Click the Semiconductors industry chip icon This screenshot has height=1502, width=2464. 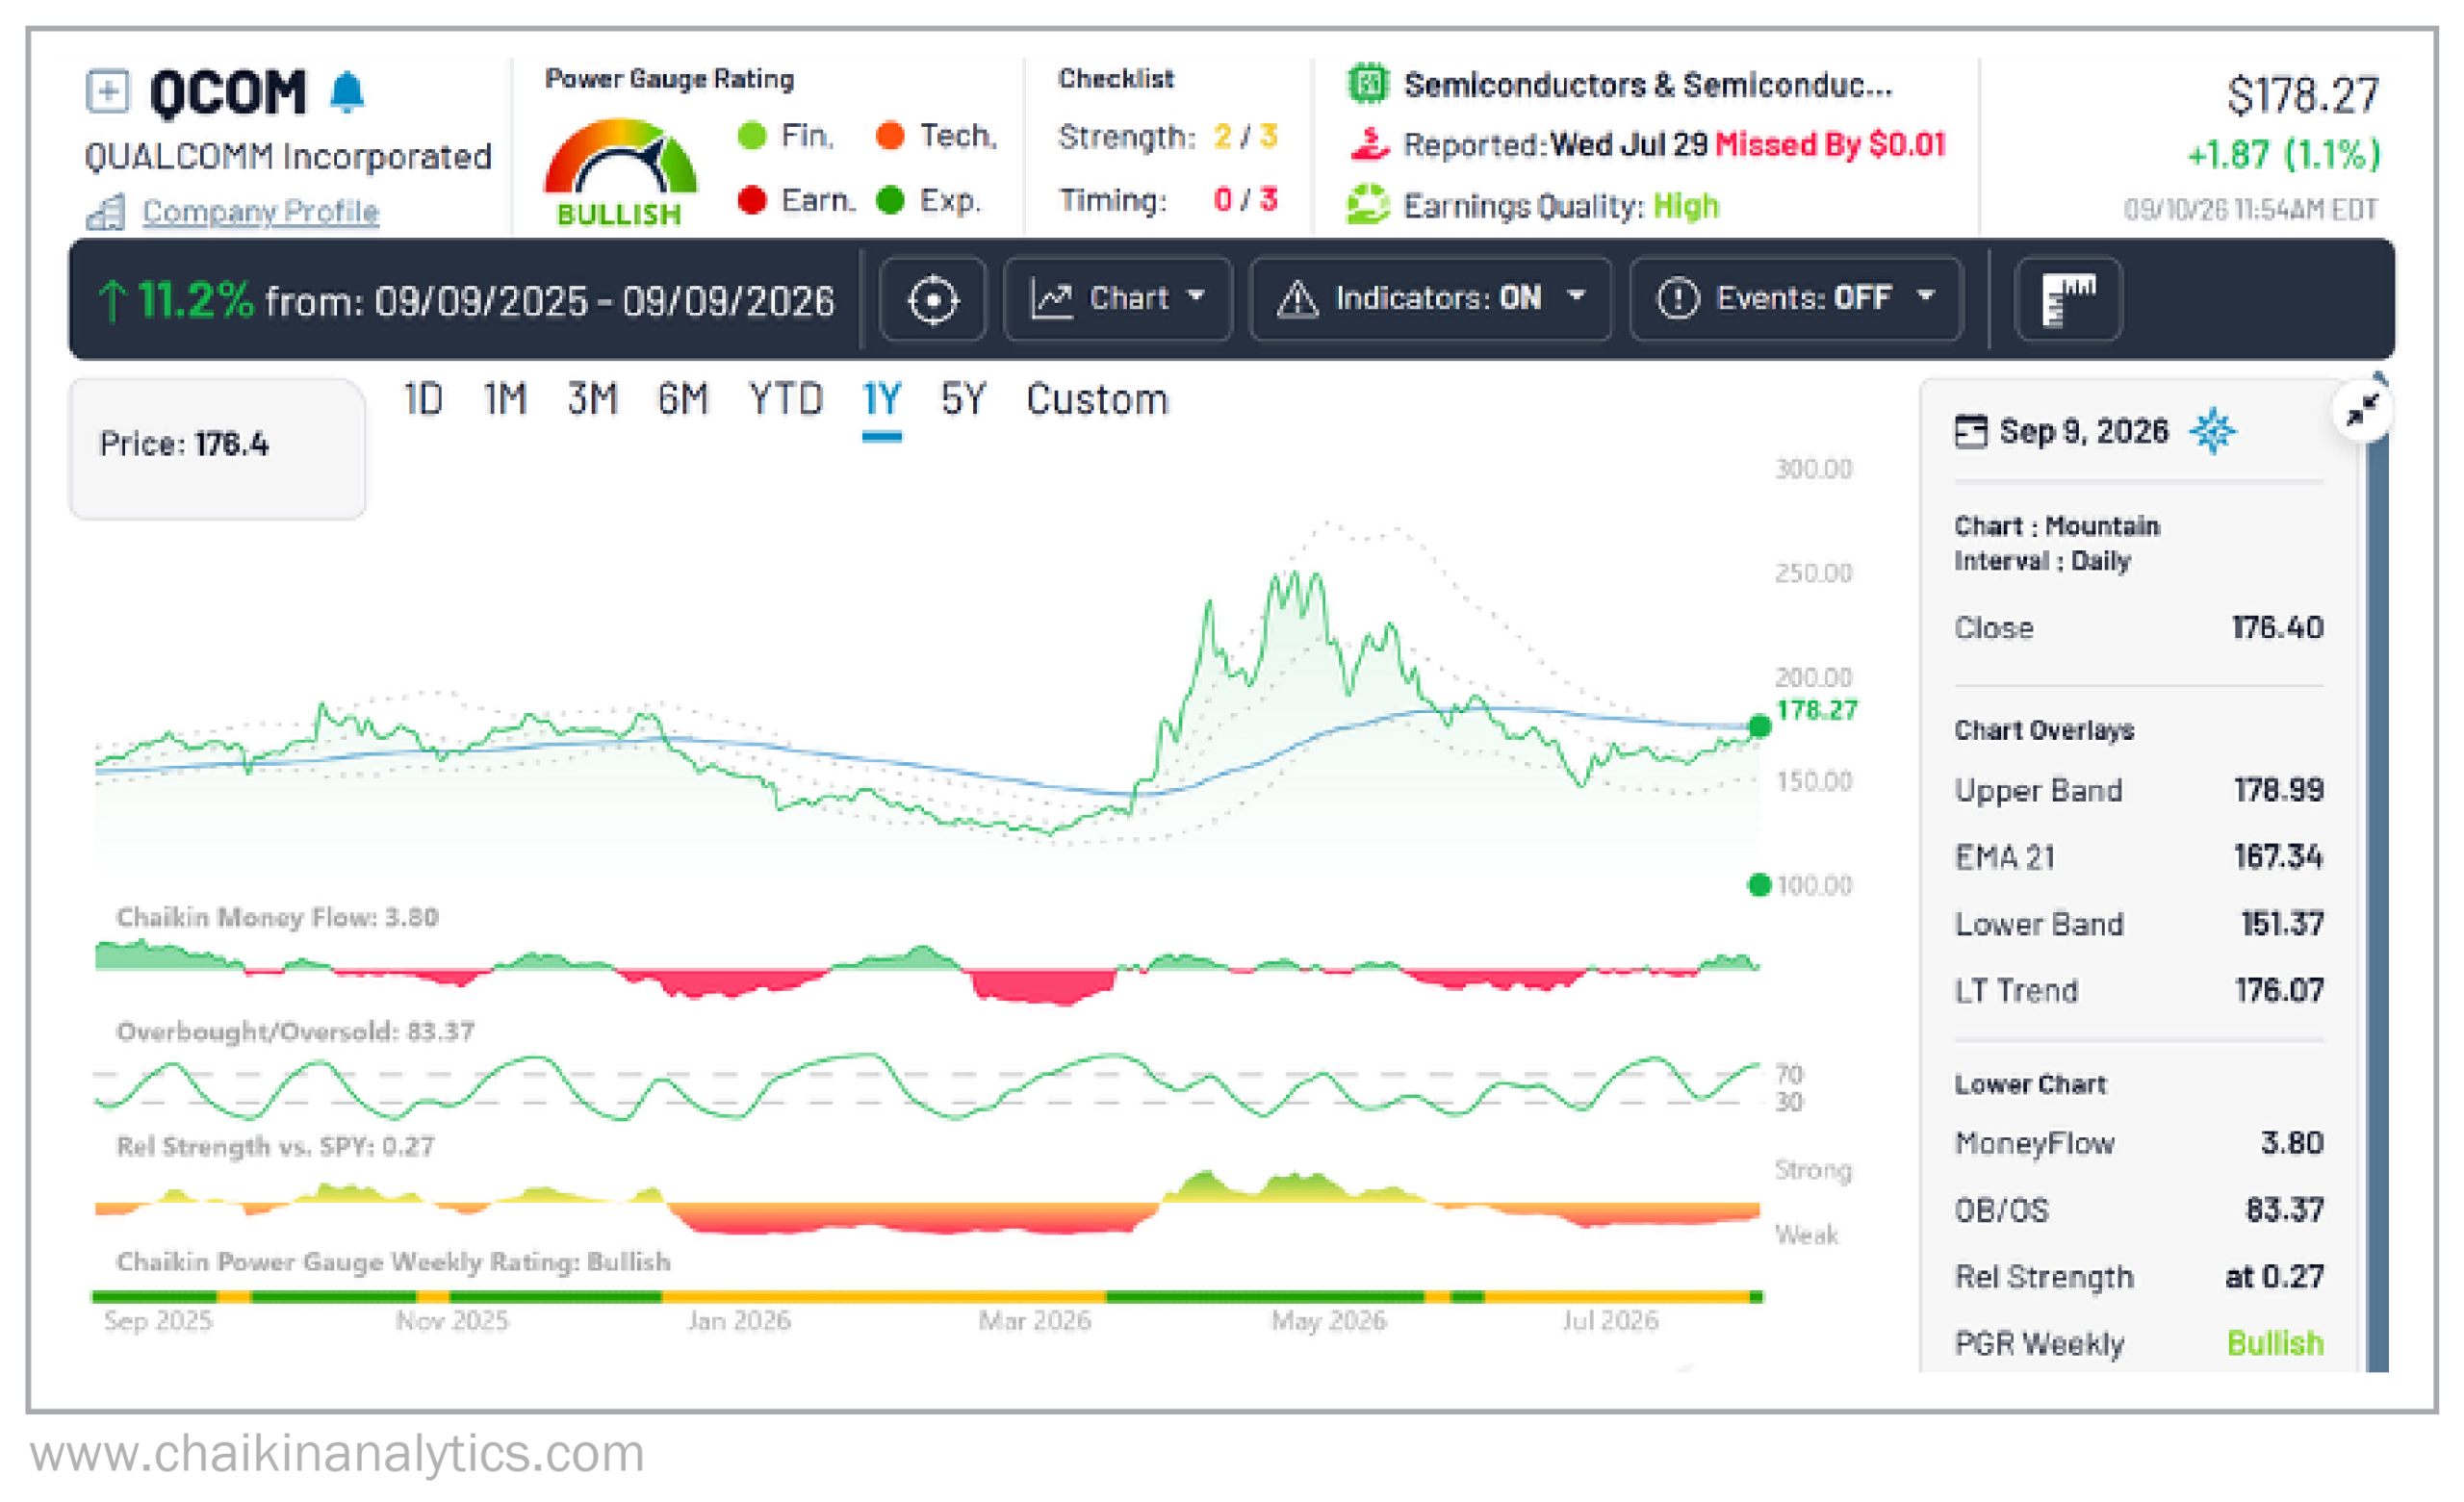click(x=1368, y=84)
